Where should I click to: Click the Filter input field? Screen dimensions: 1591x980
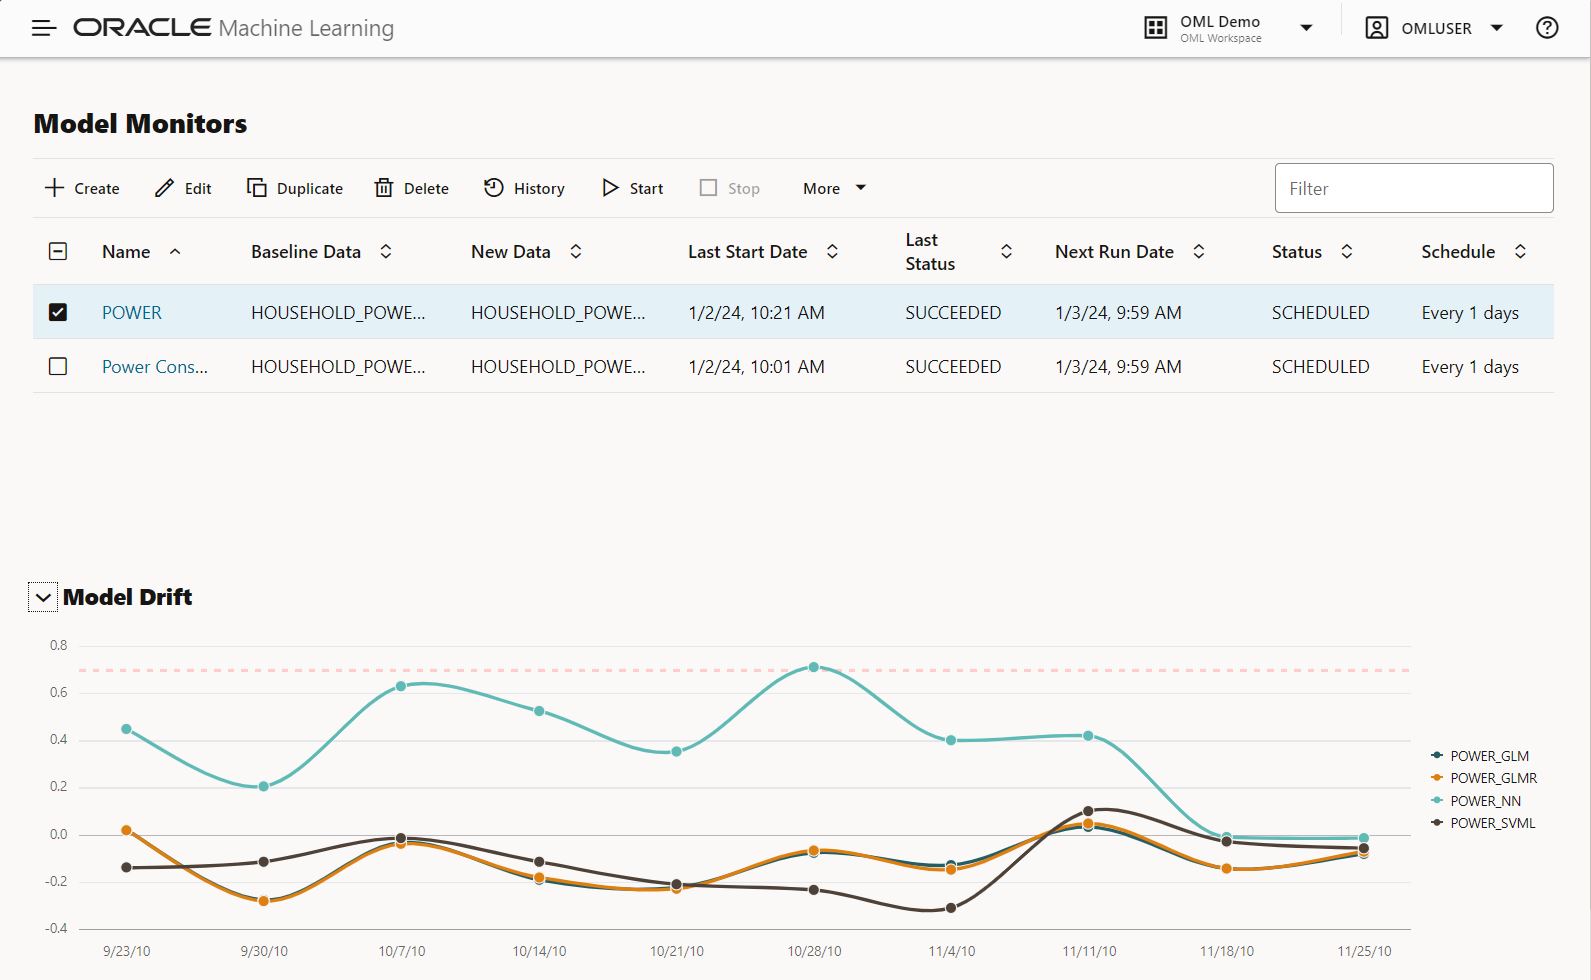(1413, 188)
